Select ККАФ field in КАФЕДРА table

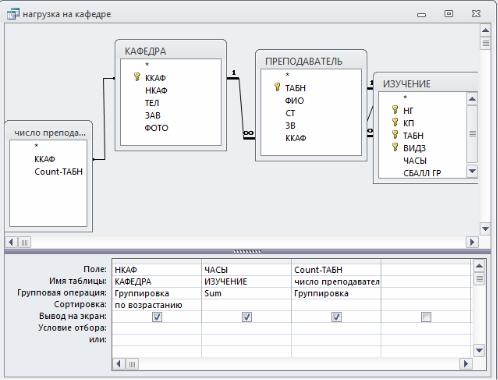tap(155, 78)
